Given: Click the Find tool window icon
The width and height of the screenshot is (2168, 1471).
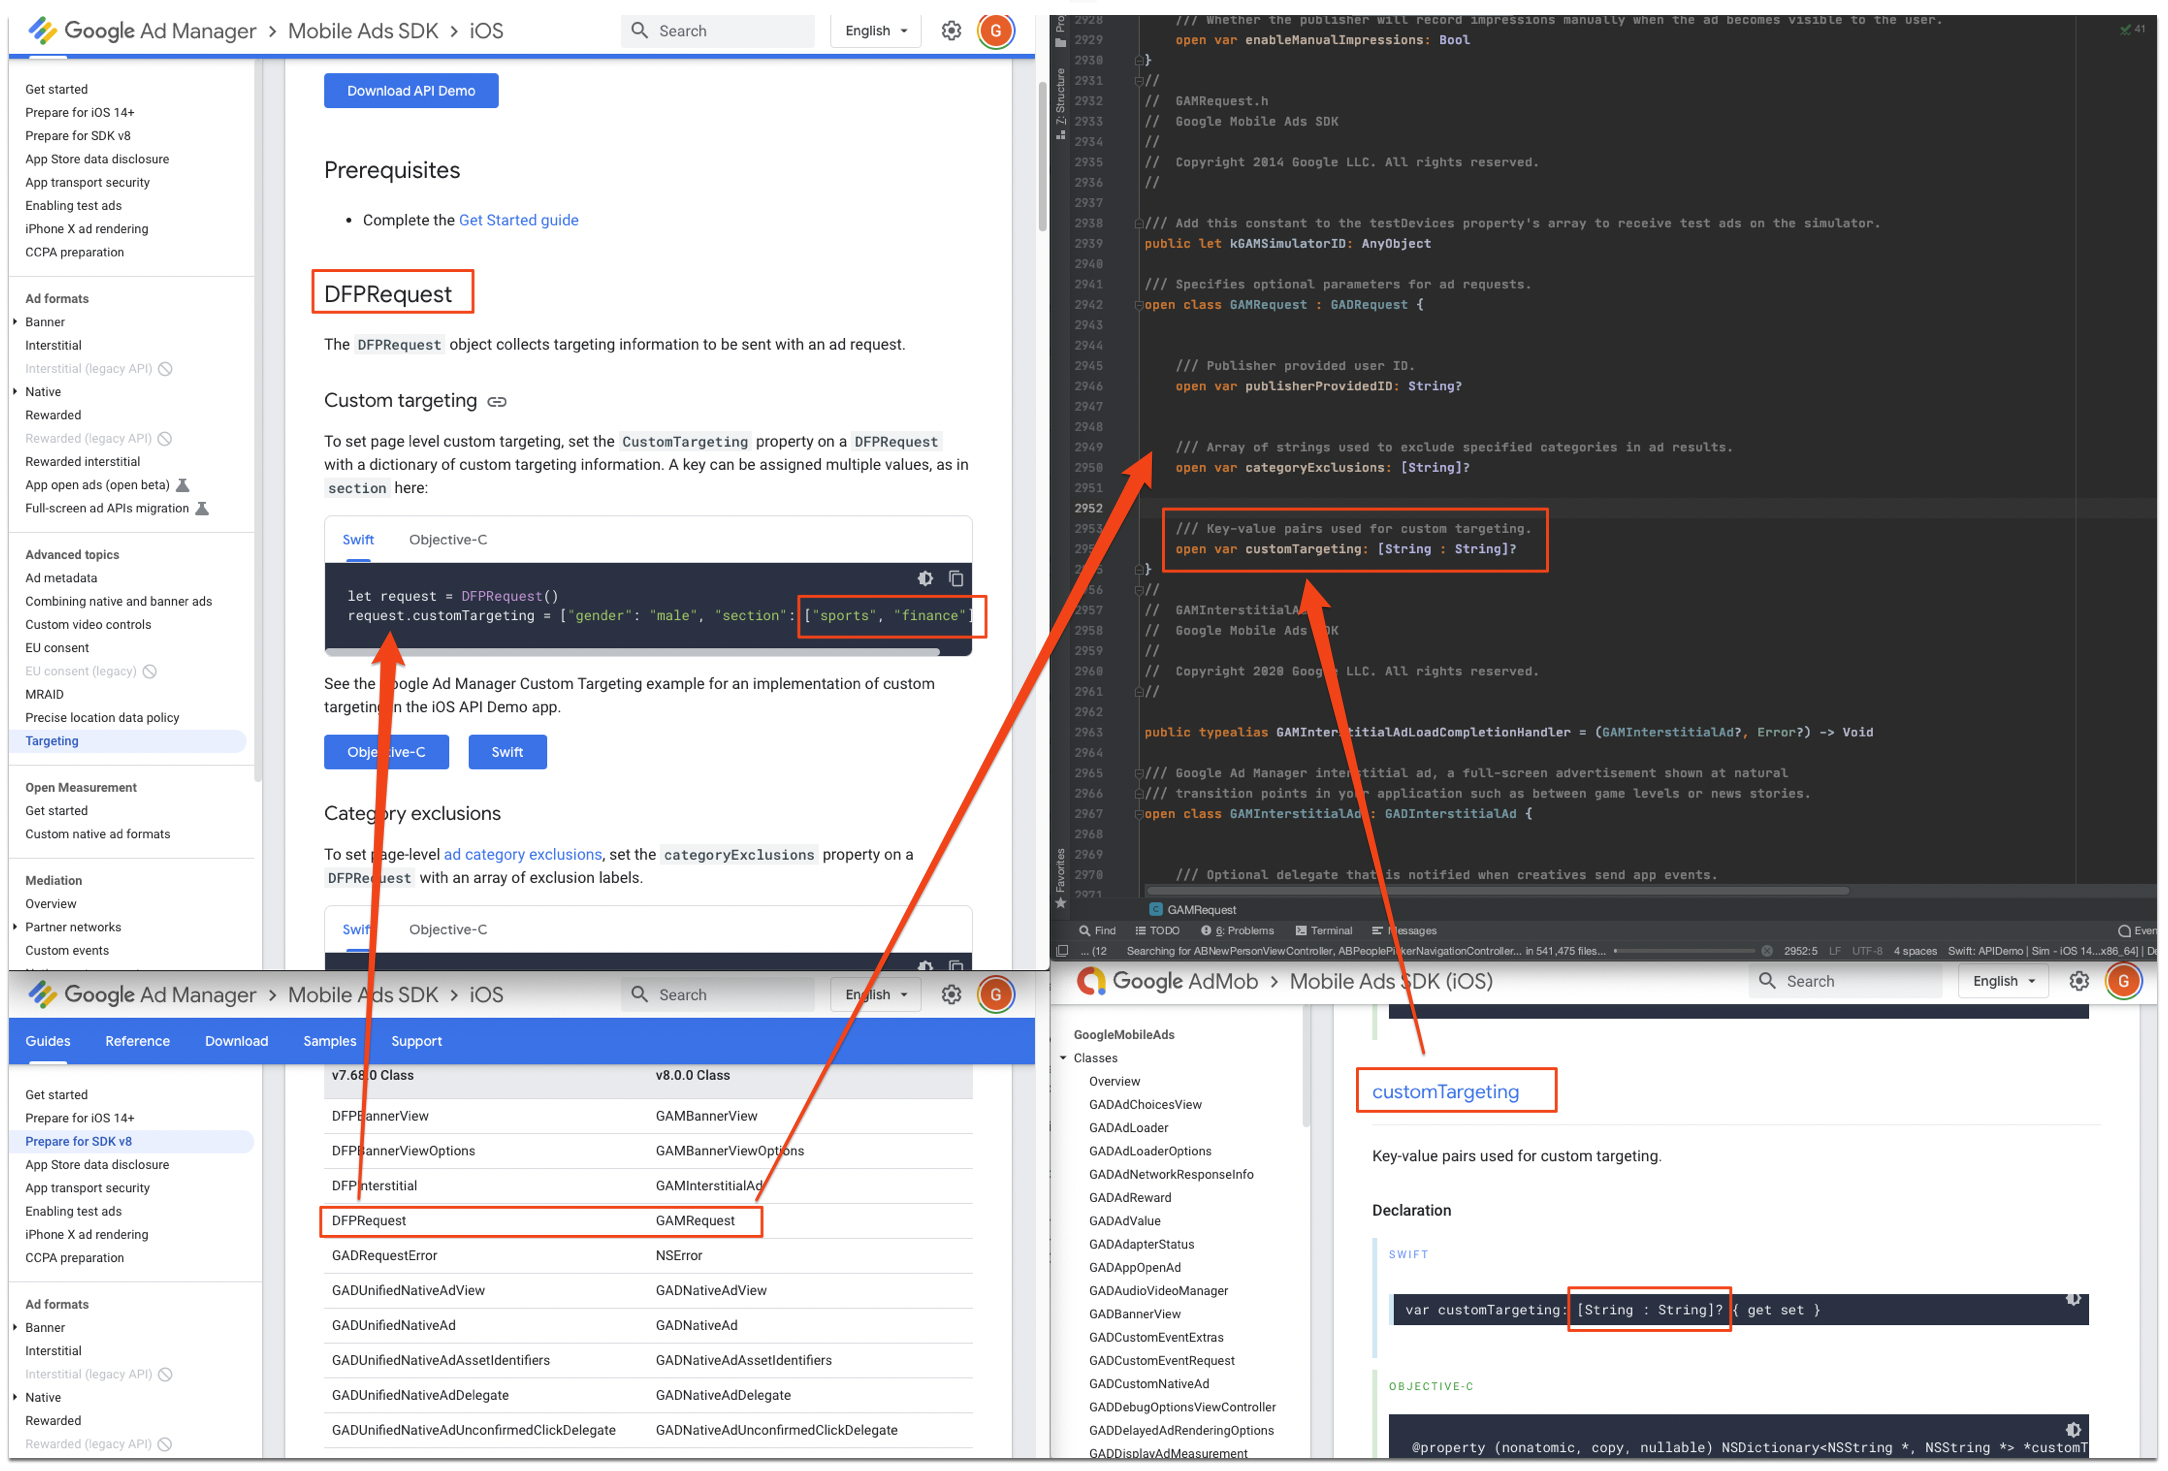Looking at the screenshot, I should [x=1095, y=930].
